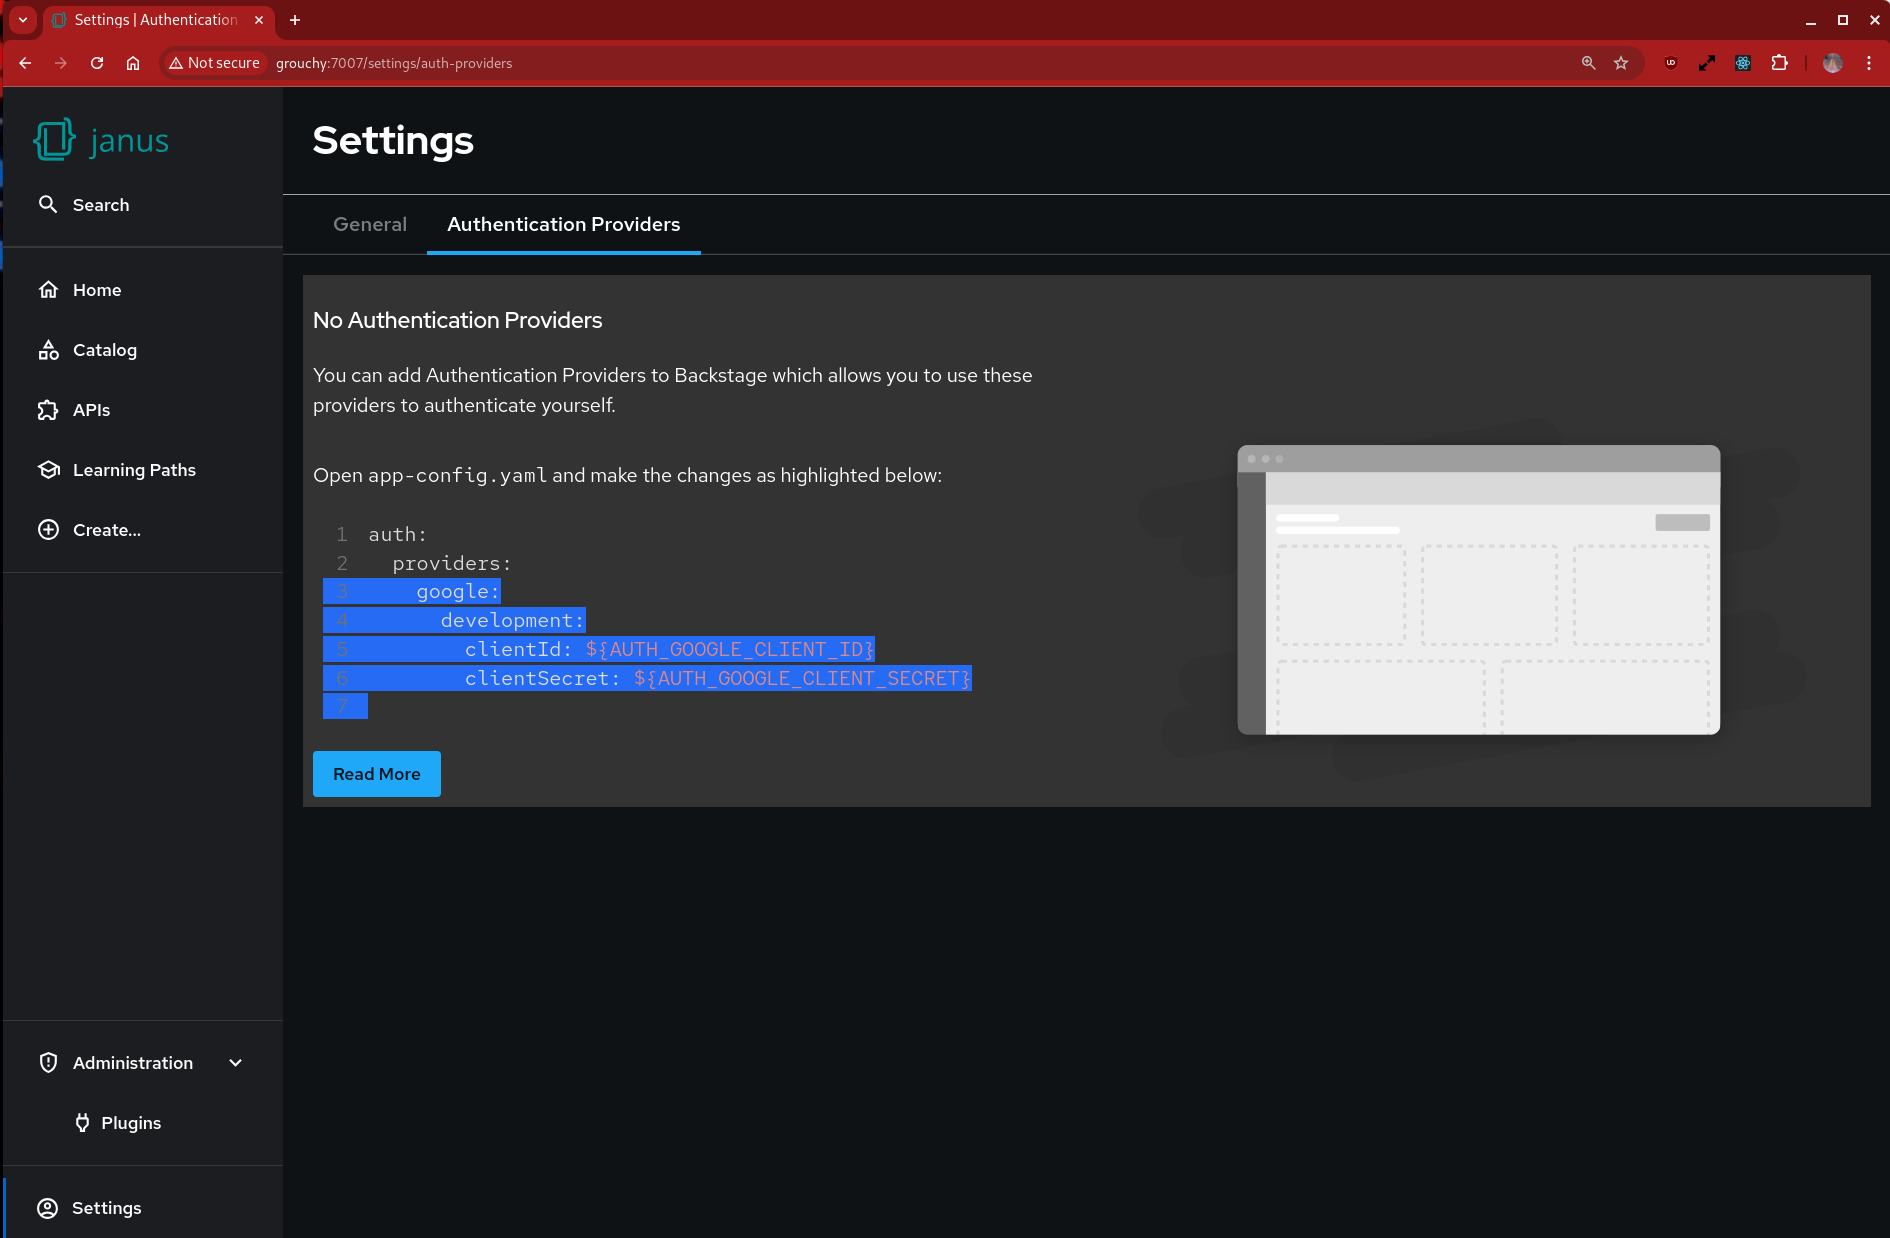Viewport: 1890px width, 1238px height.
Task: Open the APIs menu item
Action: coord(143,410)
